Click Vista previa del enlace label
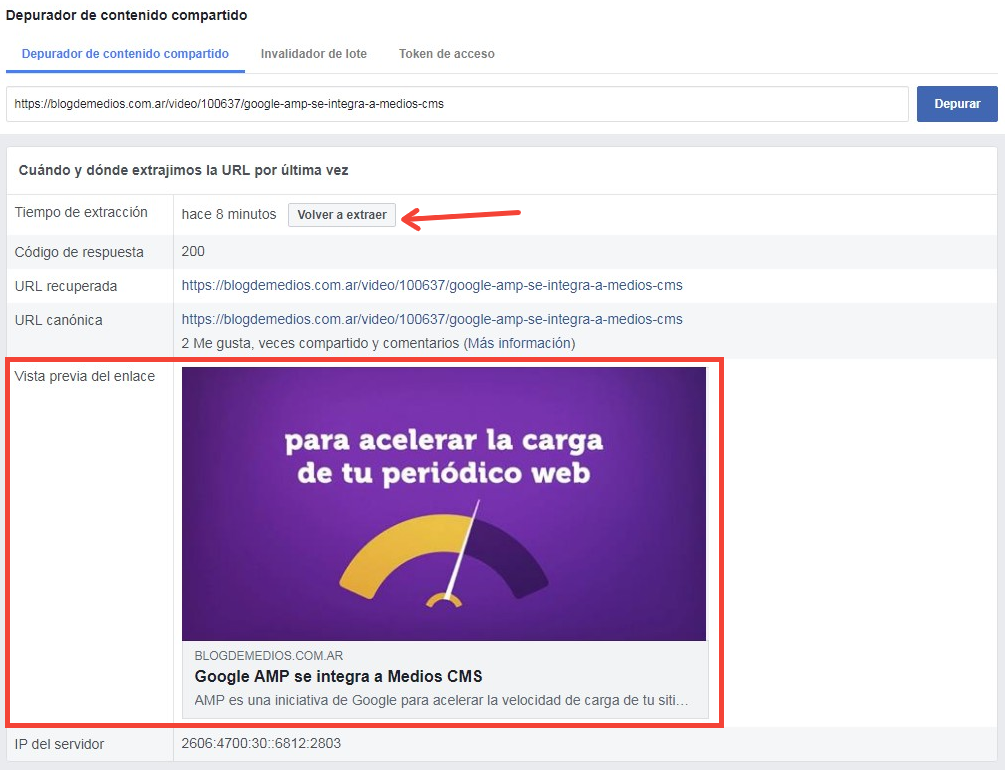This screenshot has width=1005, height=770. pyautogui.click(x=85, y=376)
